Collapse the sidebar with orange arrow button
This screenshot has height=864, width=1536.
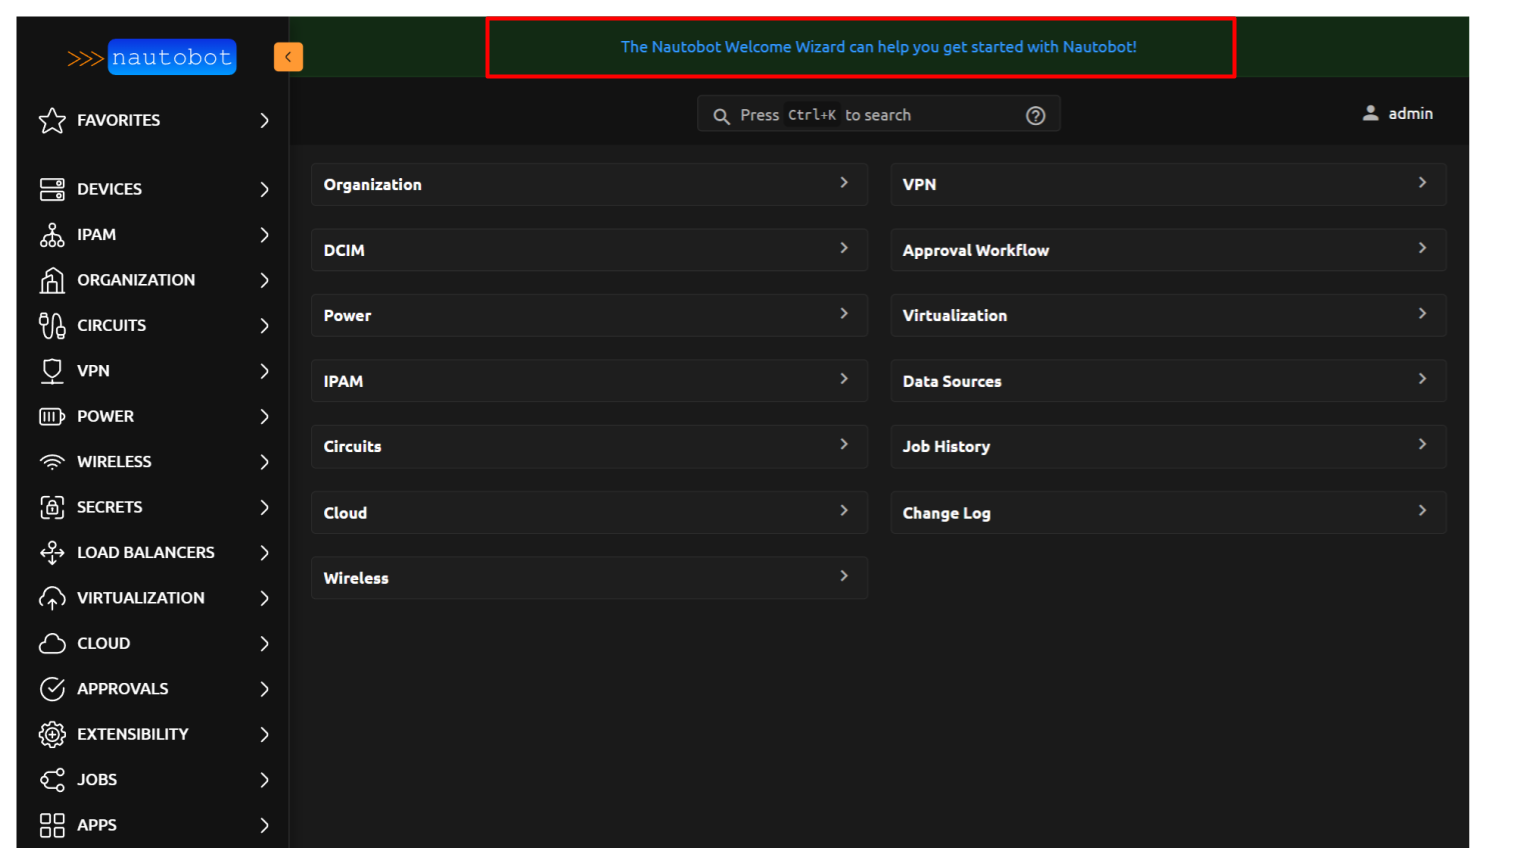[x=288, y=57]
